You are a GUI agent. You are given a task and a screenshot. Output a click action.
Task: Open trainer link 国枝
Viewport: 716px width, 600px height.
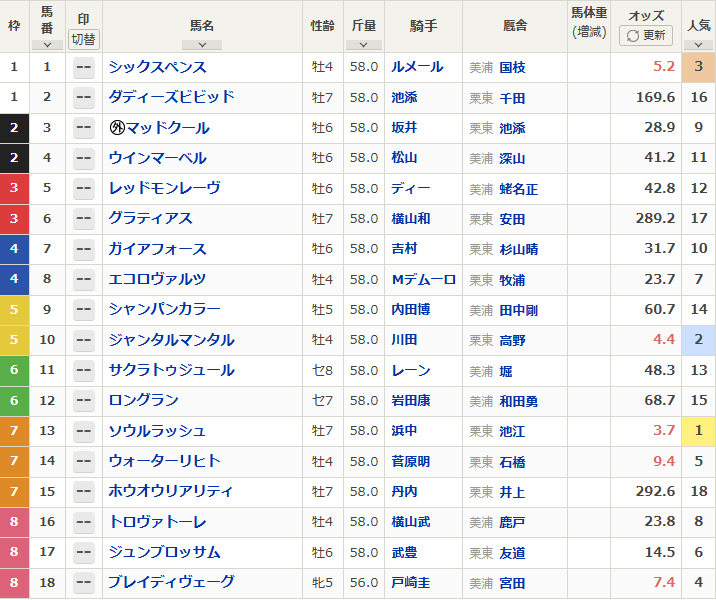click(x=512, y=68)
